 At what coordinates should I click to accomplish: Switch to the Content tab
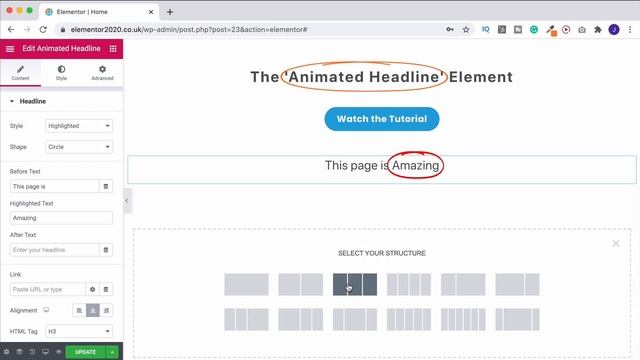pyautogui.click(x=20, y=73)
